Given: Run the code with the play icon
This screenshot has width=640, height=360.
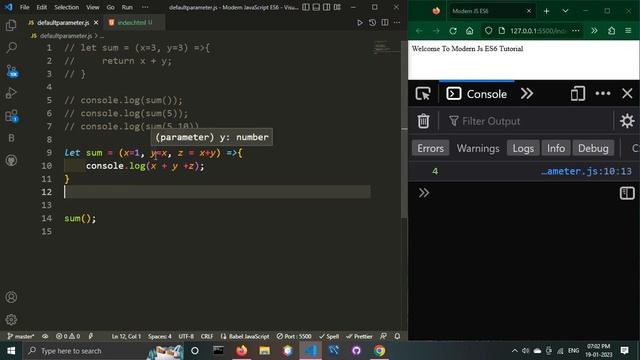Looking at the screenshot, I should click(x=360, y=23).
